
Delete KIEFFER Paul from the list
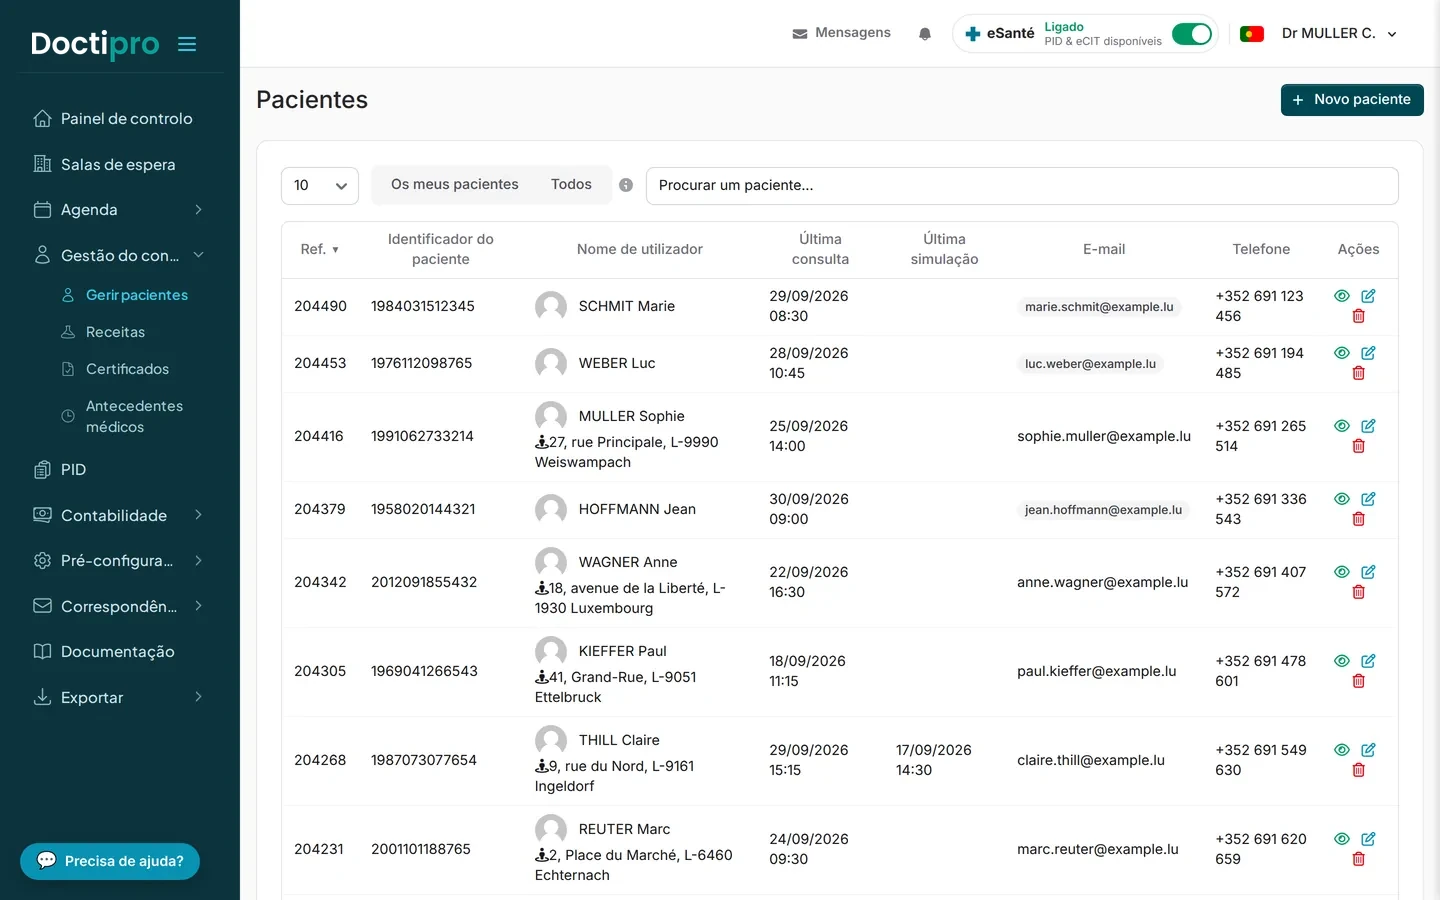click(1358, 681)
